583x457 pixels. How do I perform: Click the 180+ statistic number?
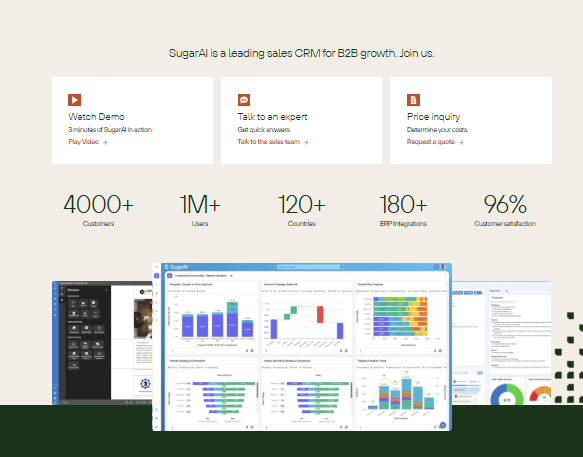(x=403, y=204)
